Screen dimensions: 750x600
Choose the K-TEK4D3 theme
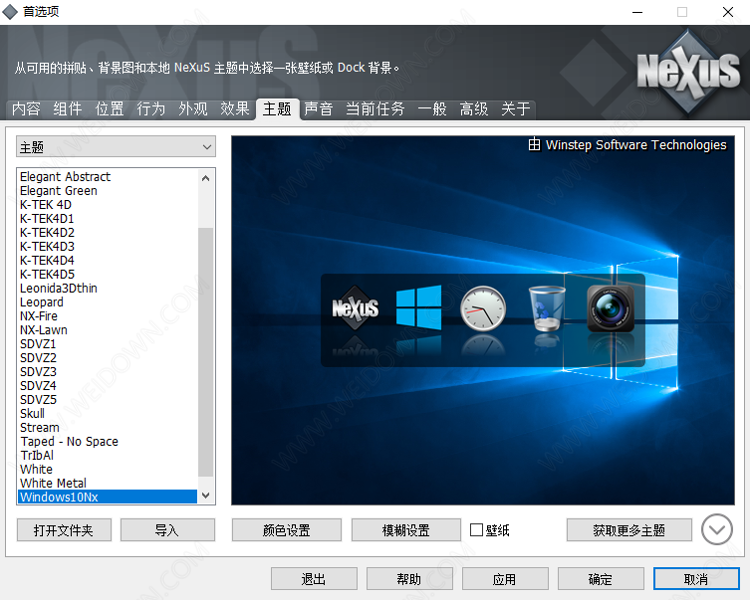[x=107, y=246]
